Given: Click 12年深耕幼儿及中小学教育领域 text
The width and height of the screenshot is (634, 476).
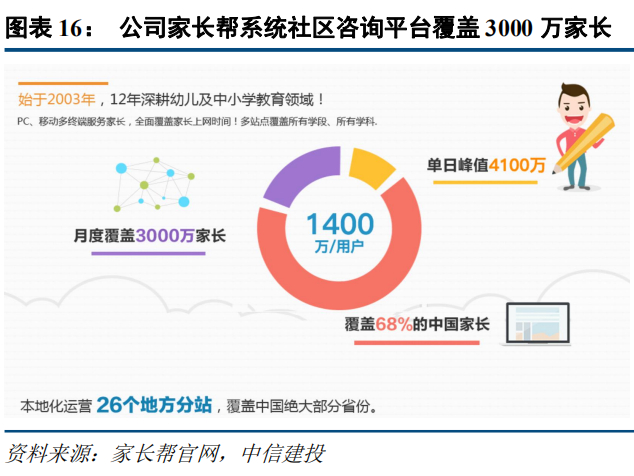Looking at the screenshot, I should (x=217, y=99).
